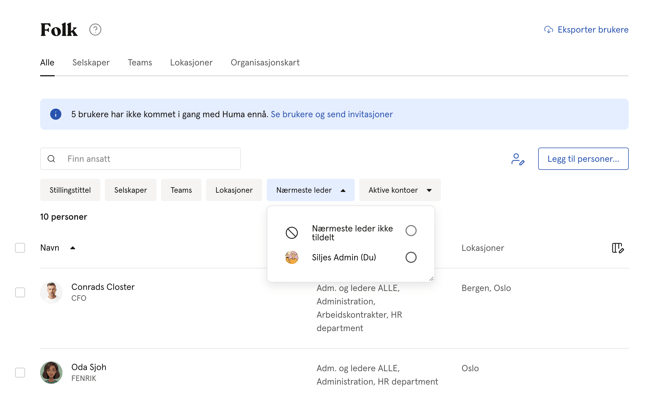670x401 pixels.
Task: Open the Selskaper filter chip
Action: point(130,190)
